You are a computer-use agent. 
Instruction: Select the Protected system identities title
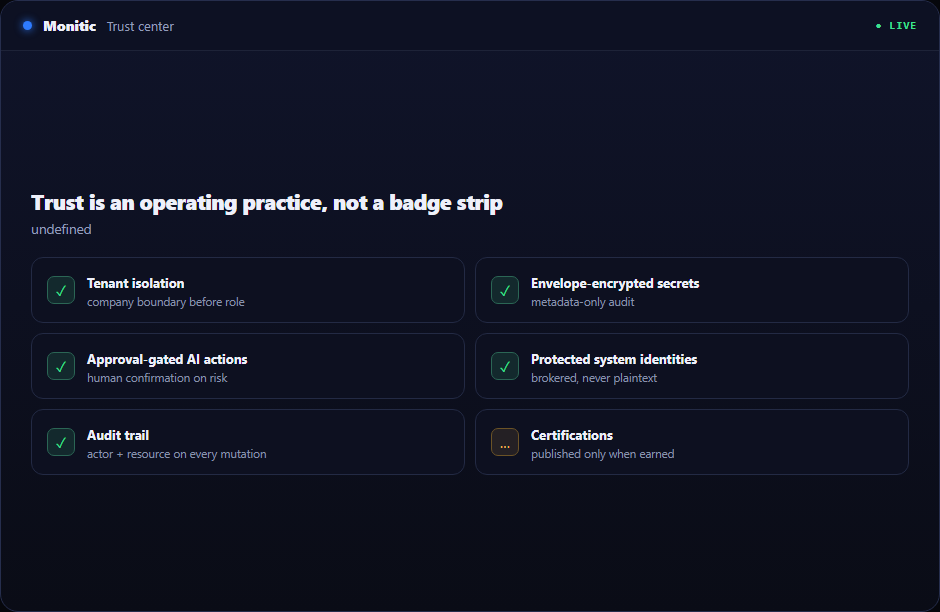(614, 359)
